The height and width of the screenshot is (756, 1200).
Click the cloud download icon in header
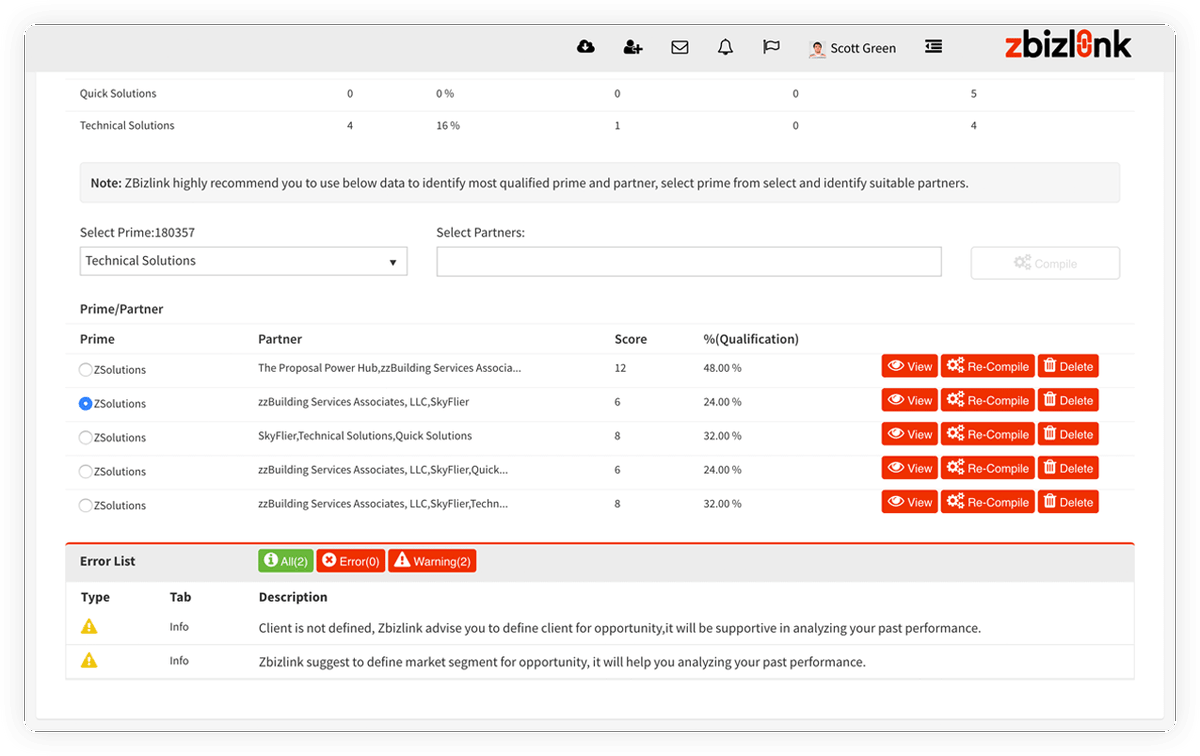click(586, 47)
